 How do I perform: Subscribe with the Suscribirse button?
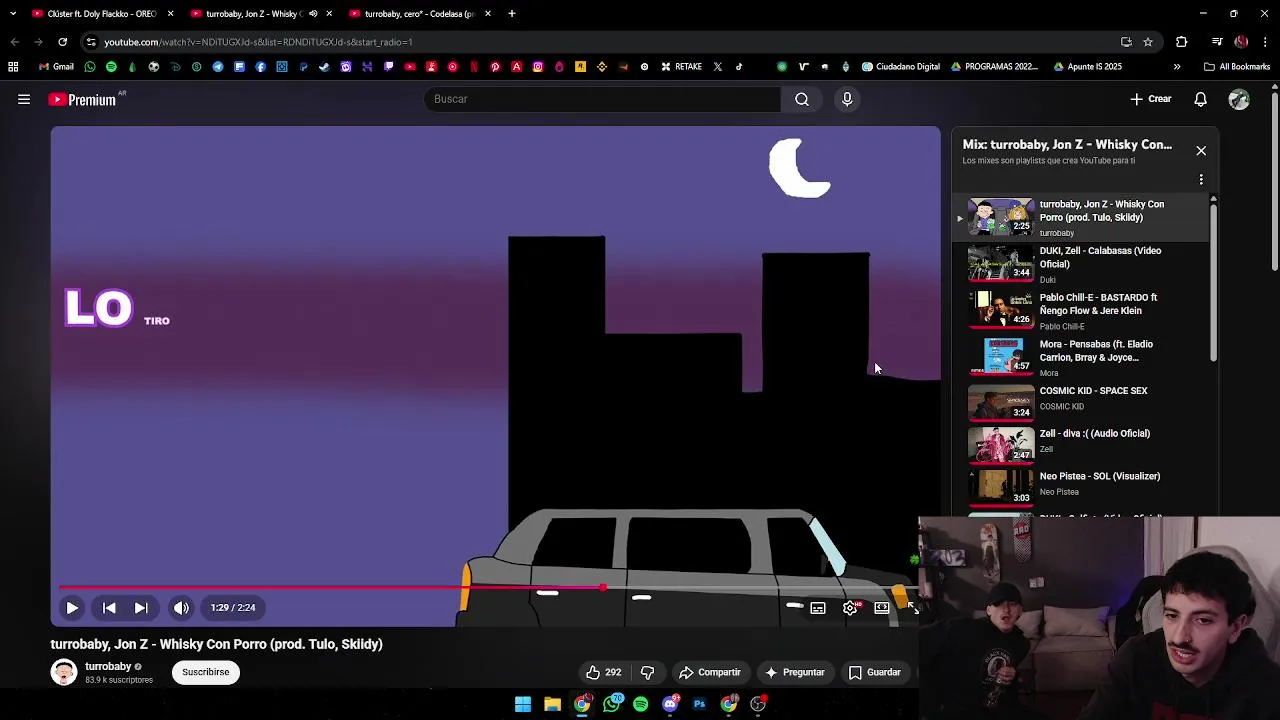pos(206,672)
